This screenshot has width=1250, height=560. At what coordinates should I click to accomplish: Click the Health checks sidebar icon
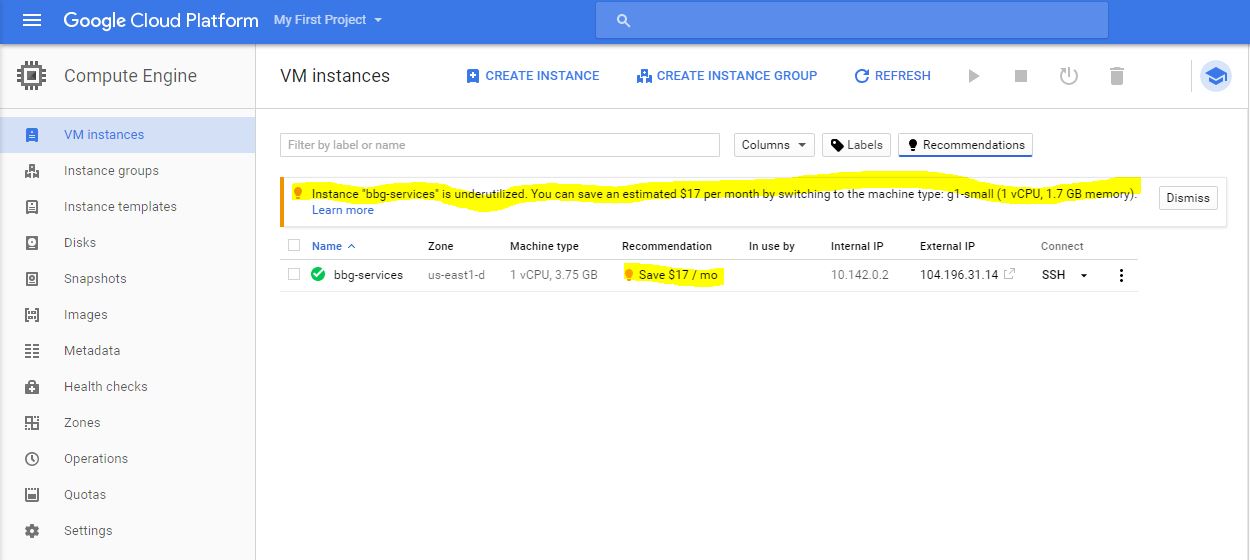coord(32,387)
